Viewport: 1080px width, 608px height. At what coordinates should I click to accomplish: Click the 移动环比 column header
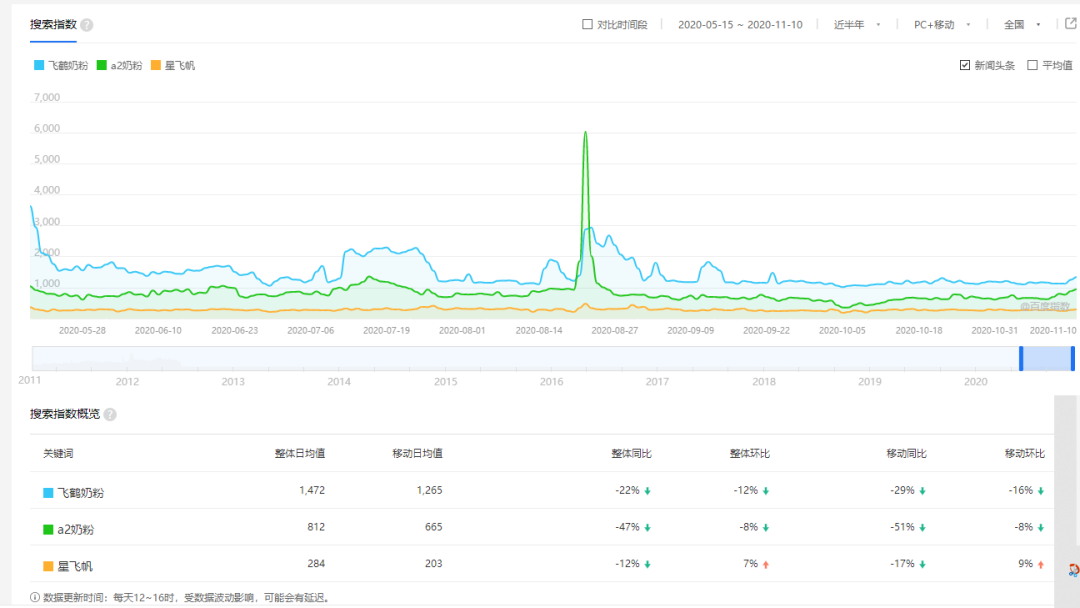1024,454
